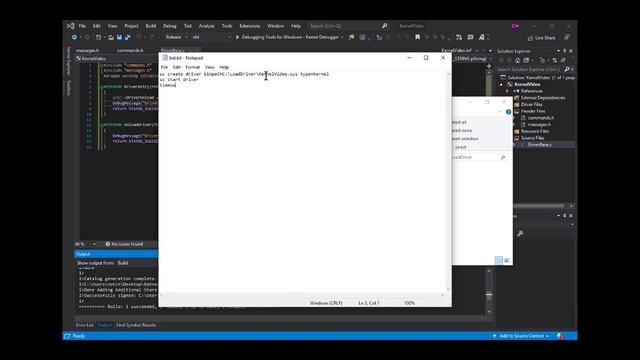Click the user account avatar icon
This screenshot has width=640, height=360.
[516, 26]
